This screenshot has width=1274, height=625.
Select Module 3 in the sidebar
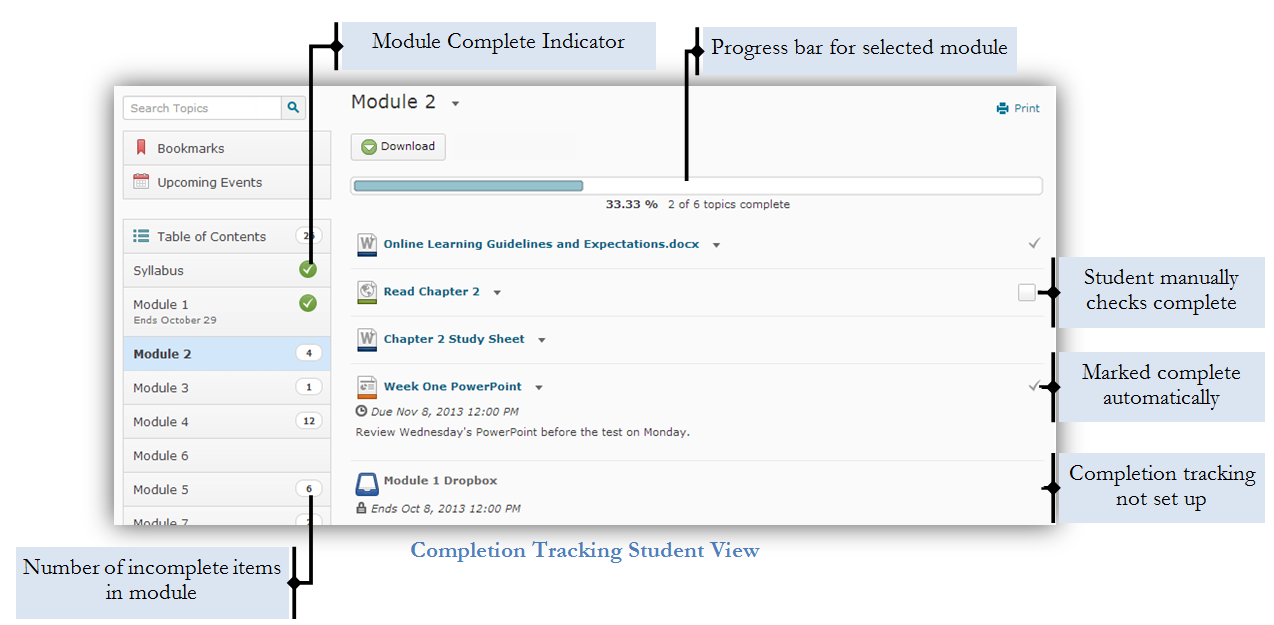[161, 388]
